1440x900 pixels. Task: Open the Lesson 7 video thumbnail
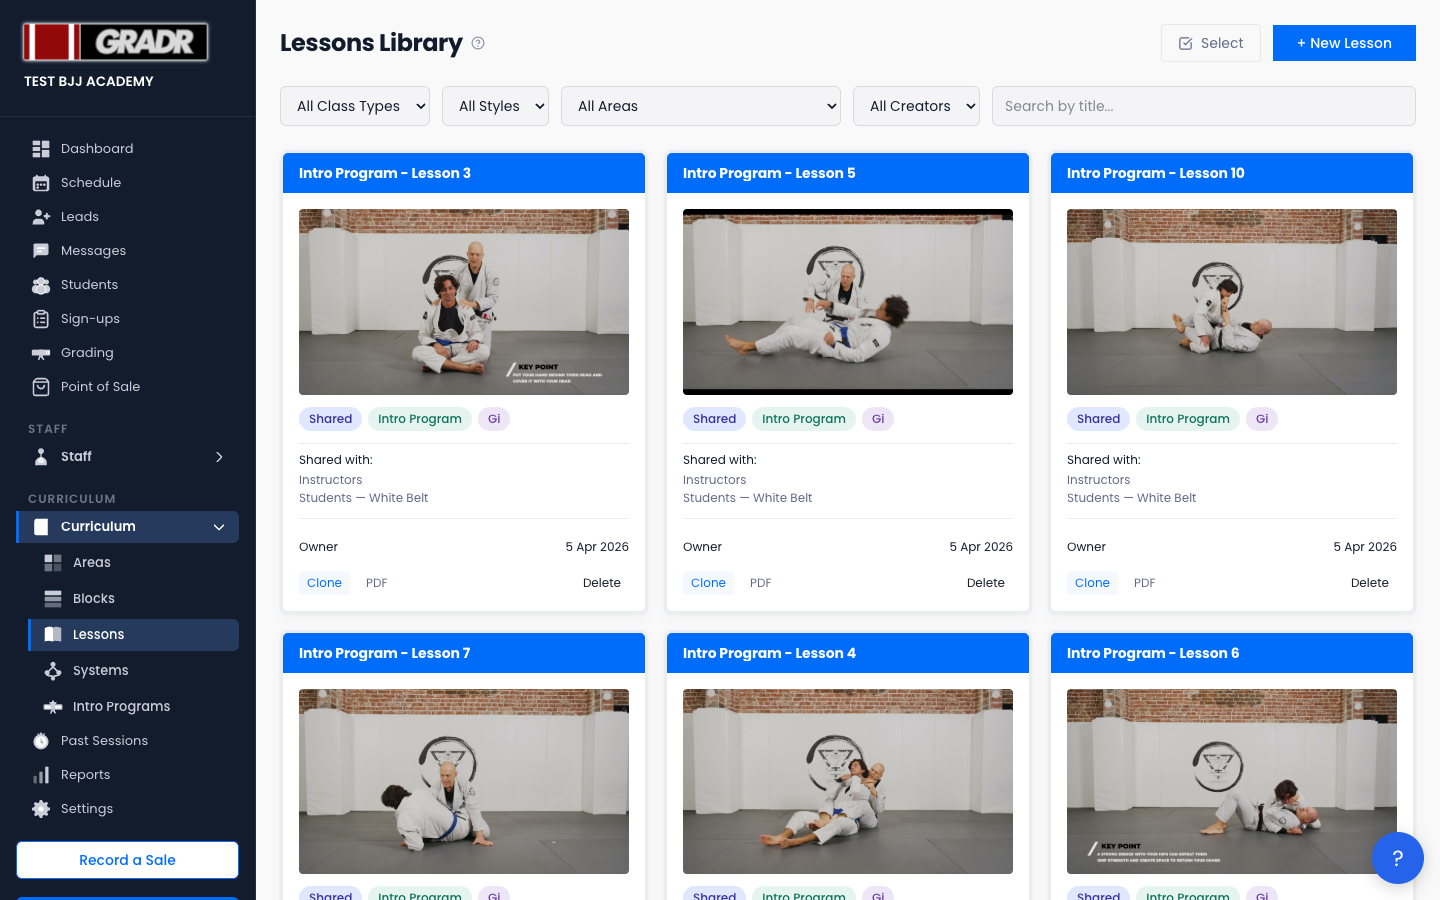464,781
